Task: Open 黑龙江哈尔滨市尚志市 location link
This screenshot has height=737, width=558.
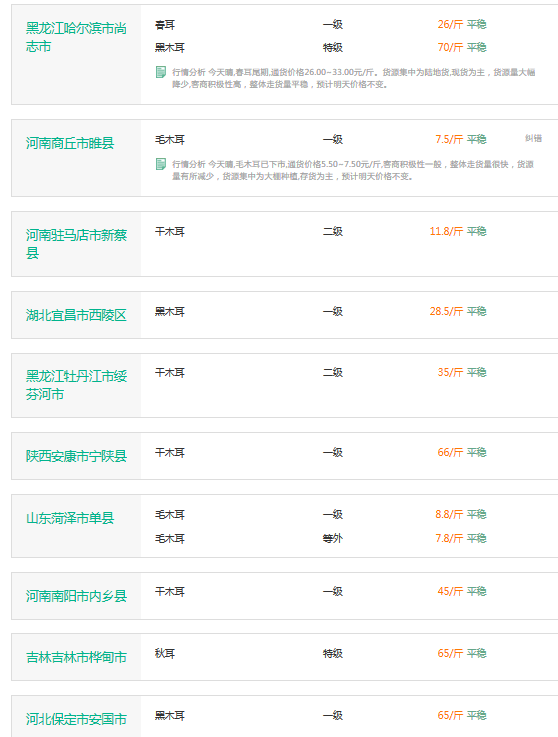Action: (76, 38)
